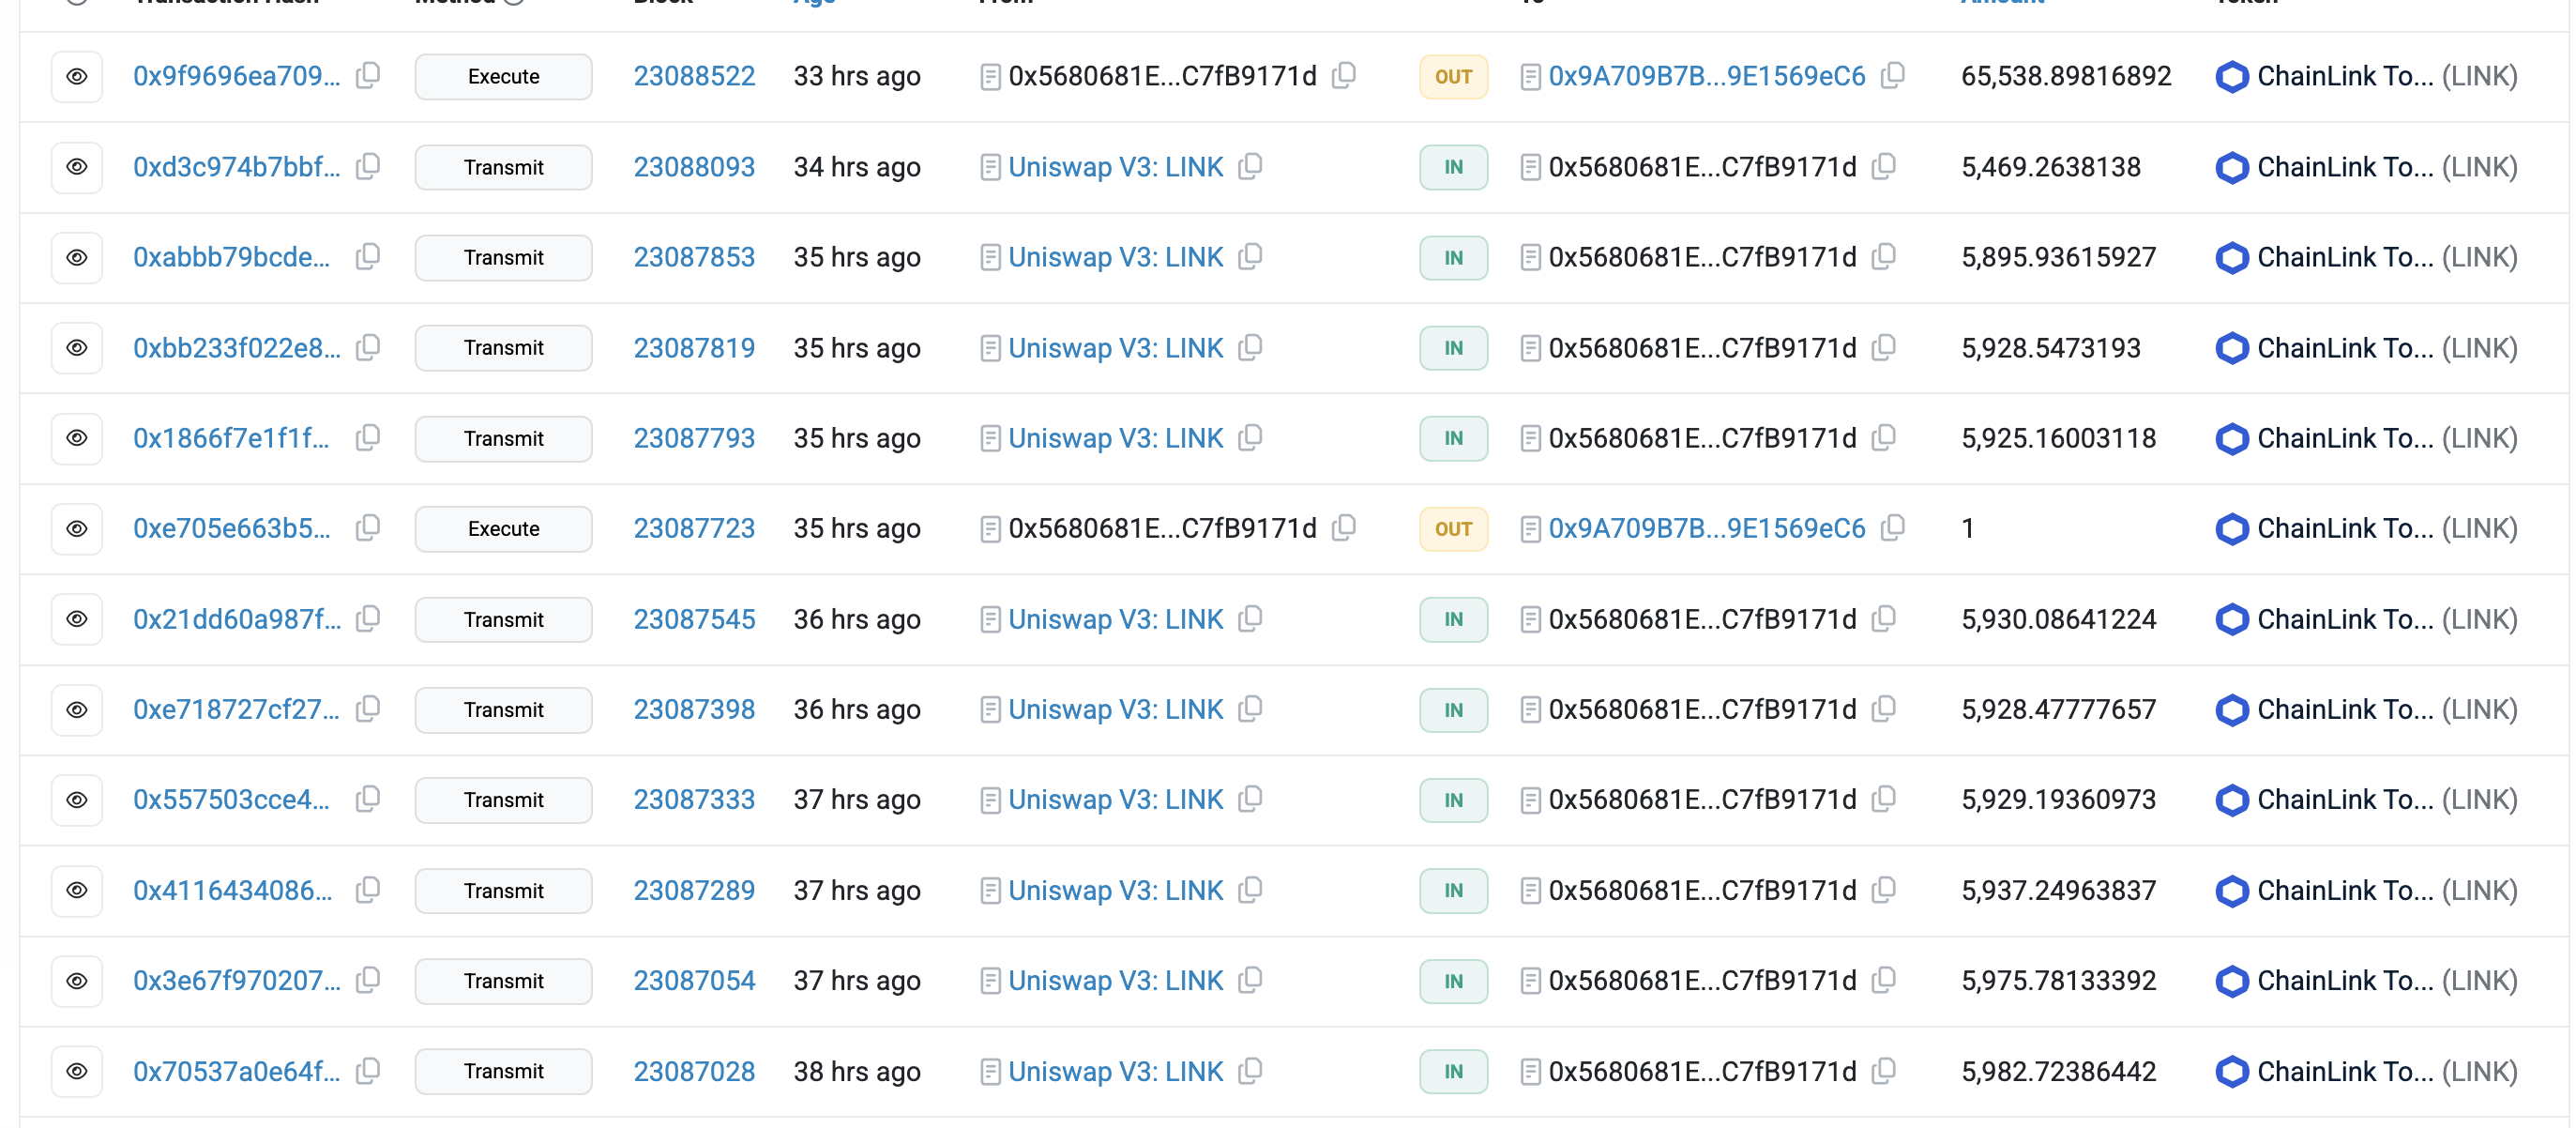Click contract icon before From address in block 23088522 row
Screen dimensions: 2576x1128
coord(990,77)
